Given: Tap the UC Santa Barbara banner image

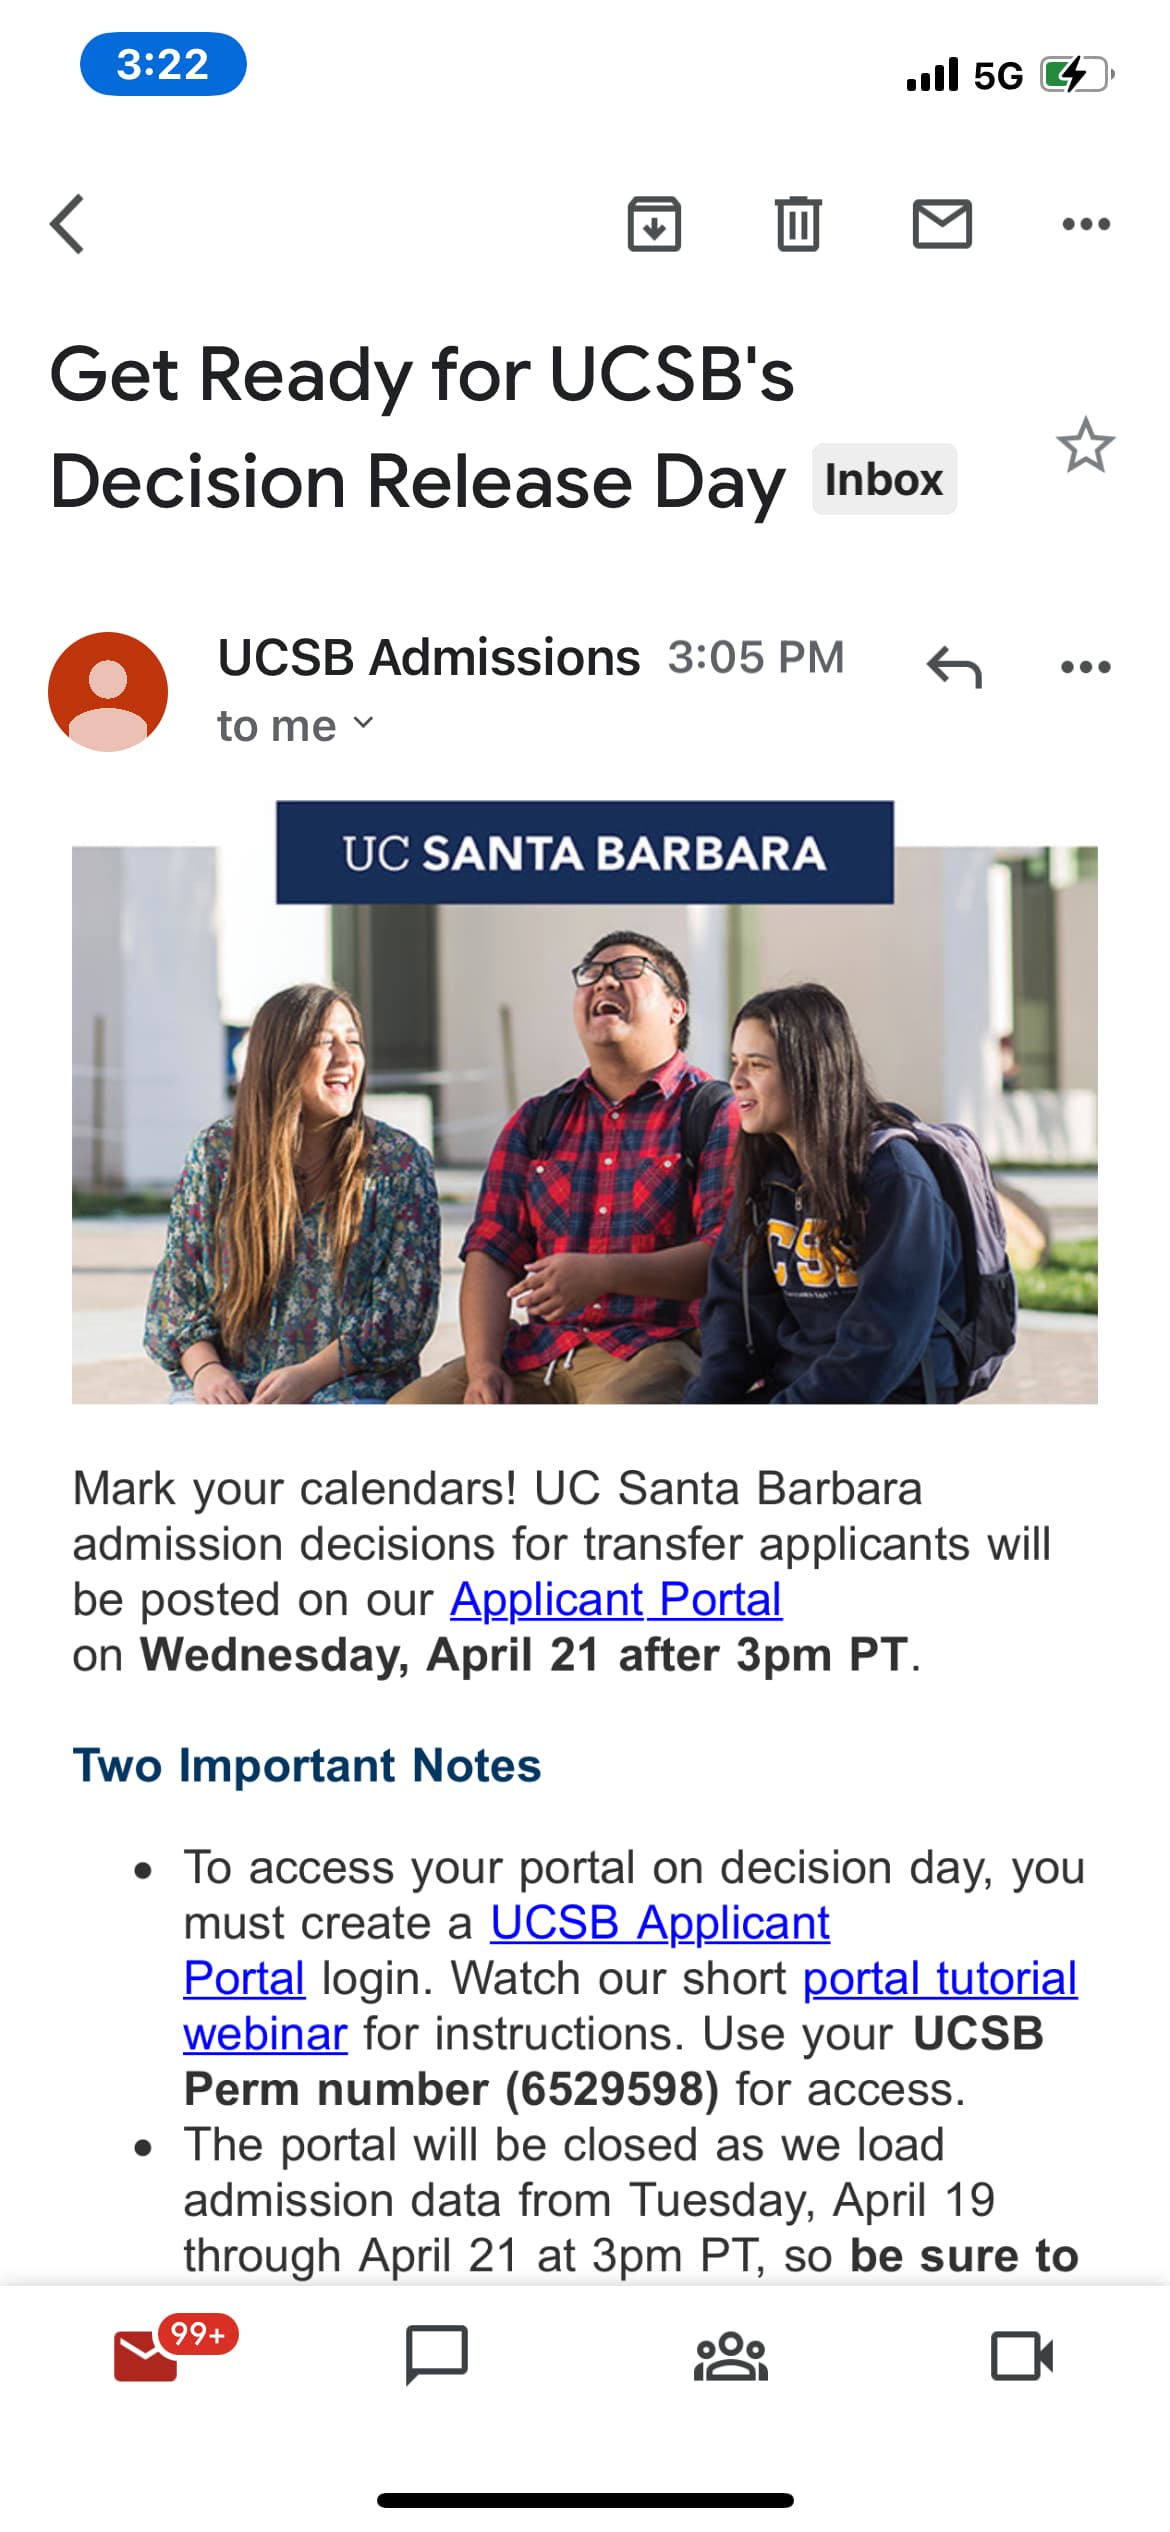Looking at the screenshot, I should point(585,1102).
